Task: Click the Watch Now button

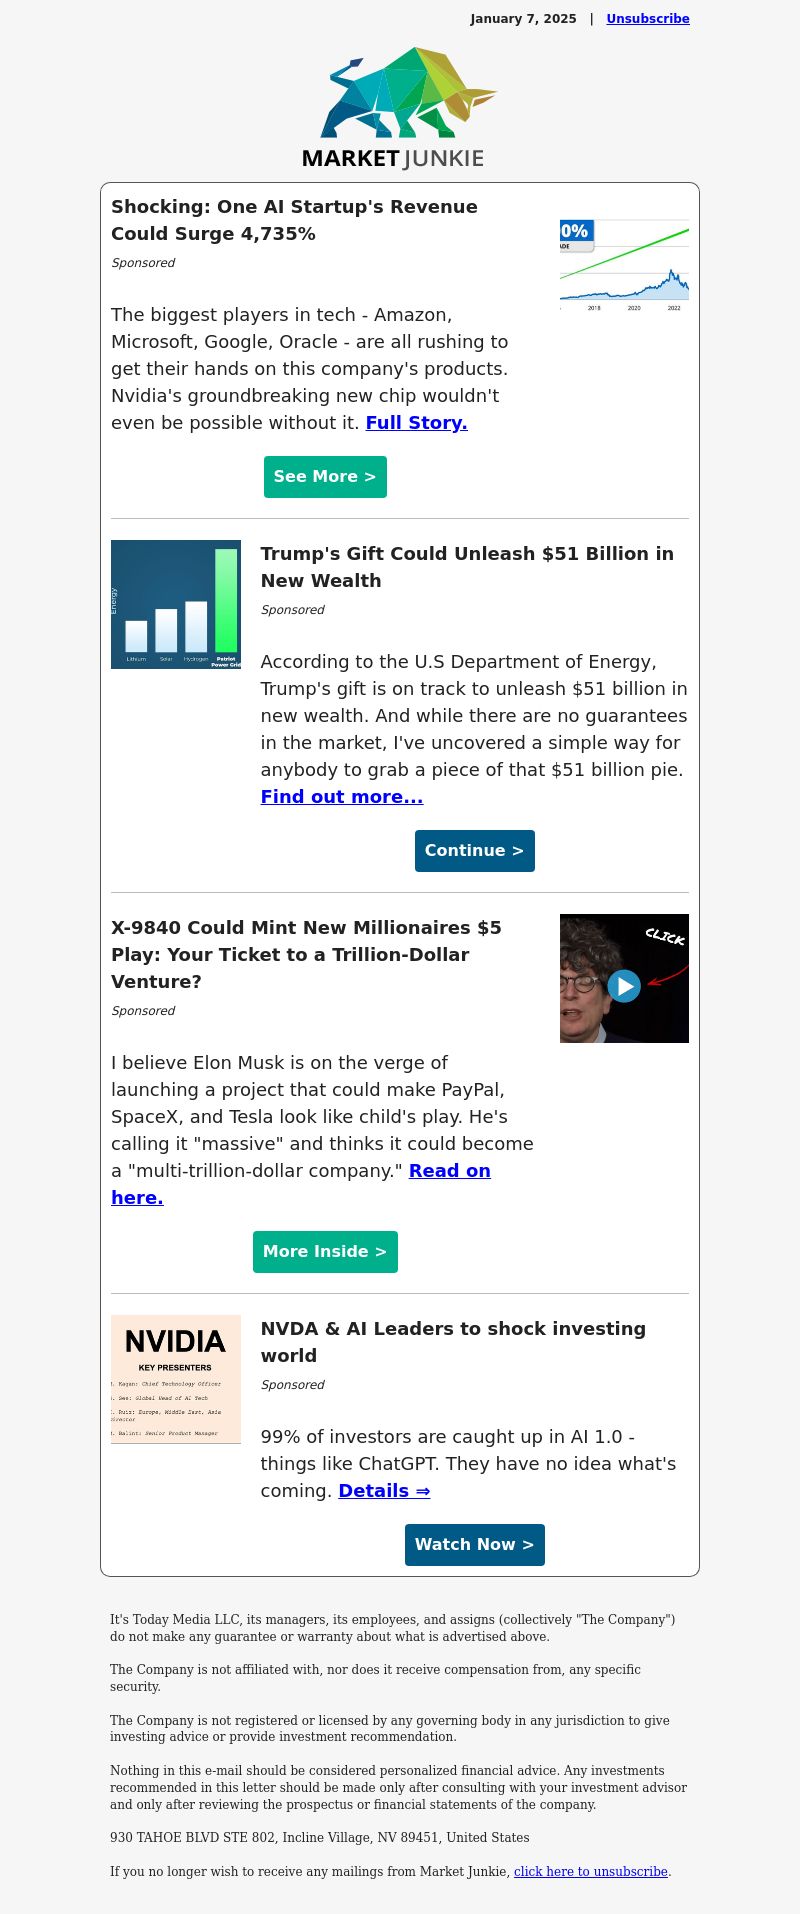Action: tap(475, 1545)
